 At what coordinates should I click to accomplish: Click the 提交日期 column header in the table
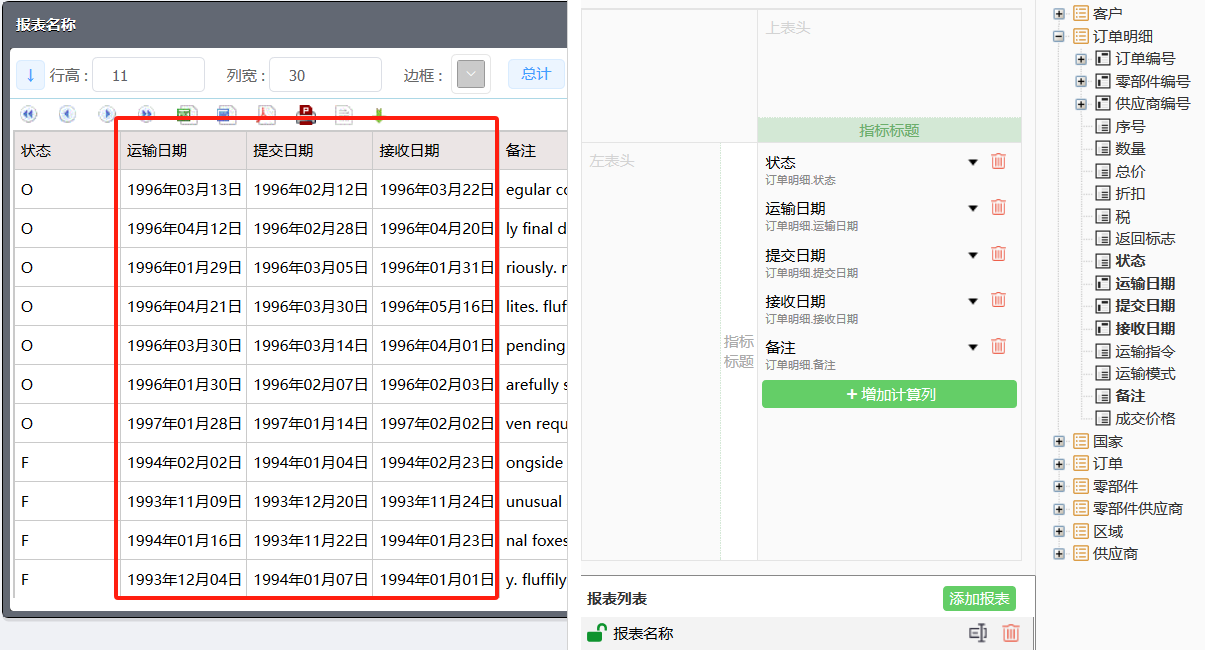click(x=309, y=150)
